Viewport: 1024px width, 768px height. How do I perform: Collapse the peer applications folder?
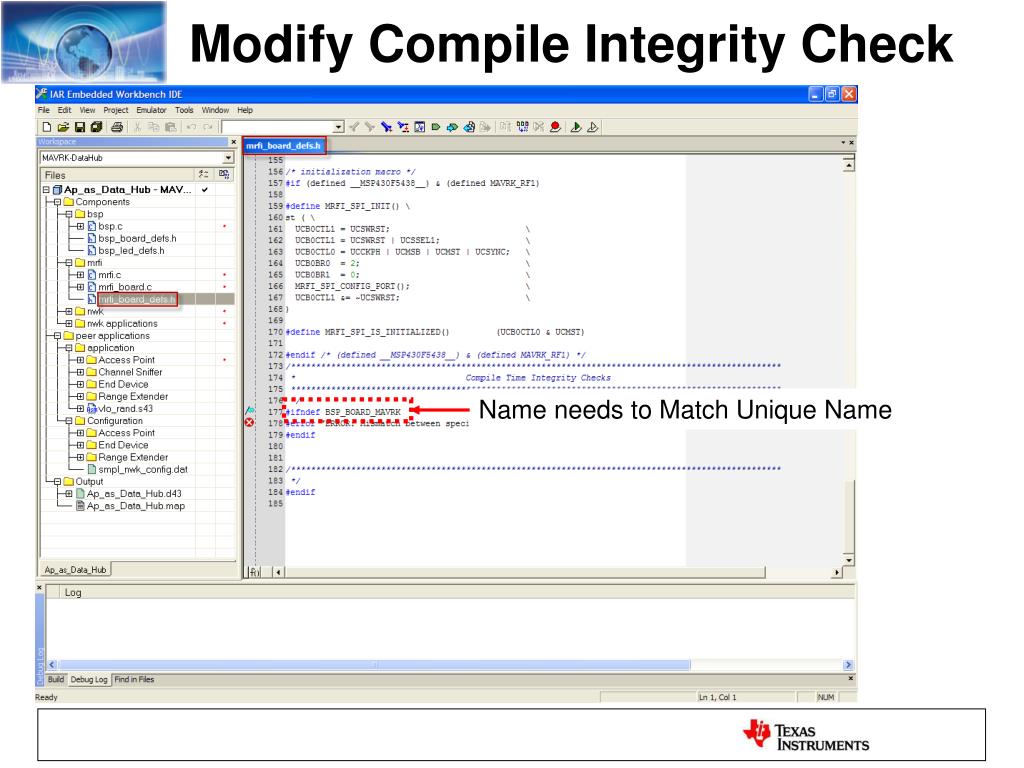click(57, 336)
